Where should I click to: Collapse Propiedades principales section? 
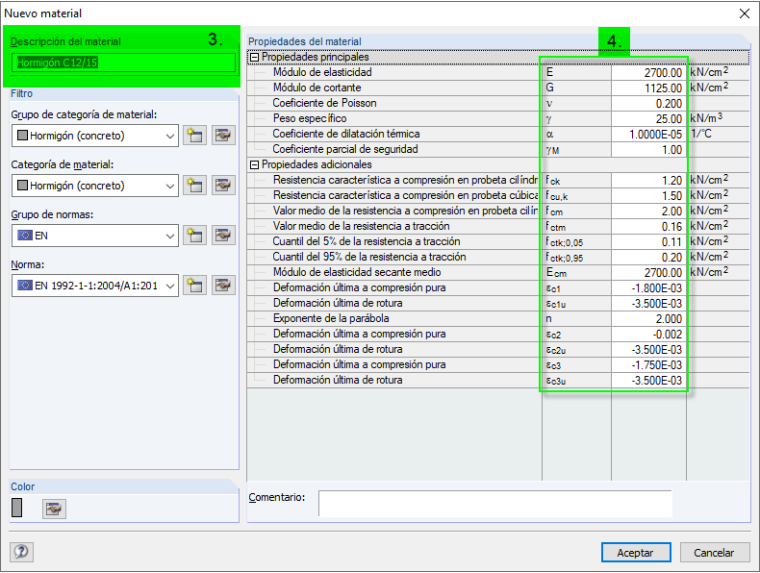tap(254, 57)
